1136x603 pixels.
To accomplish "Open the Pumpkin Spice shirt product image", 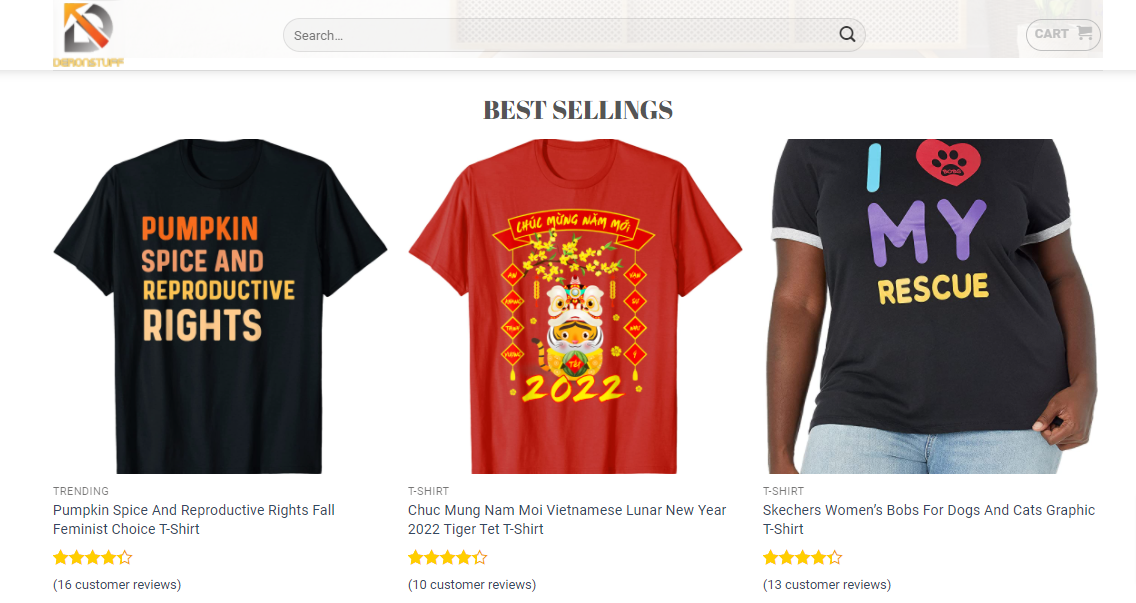I will tap(220, 305).
